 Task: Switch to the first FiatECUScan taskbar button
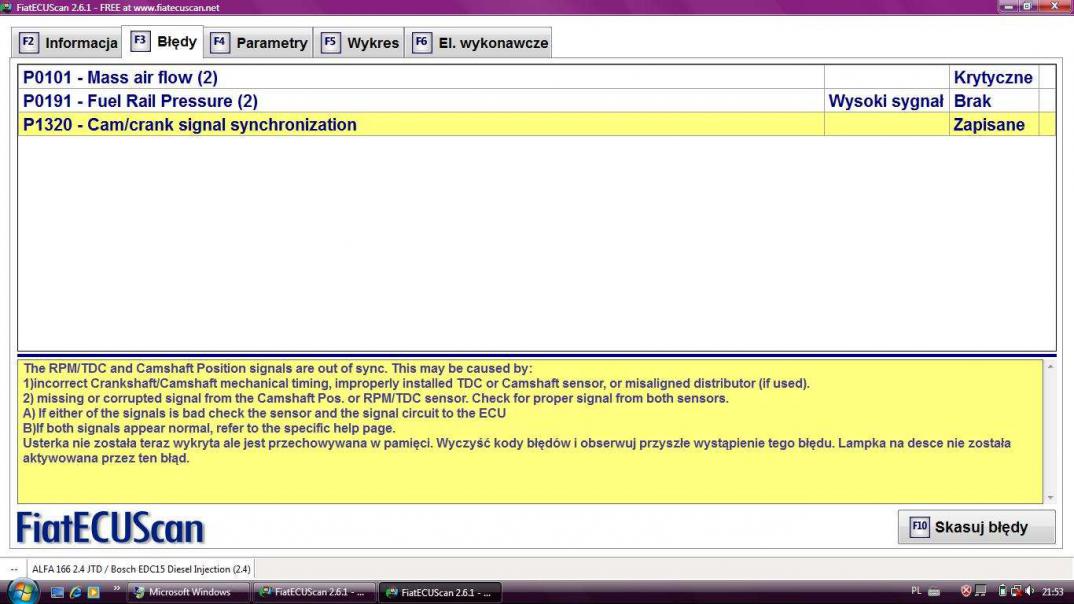click(x=314, y=592)
